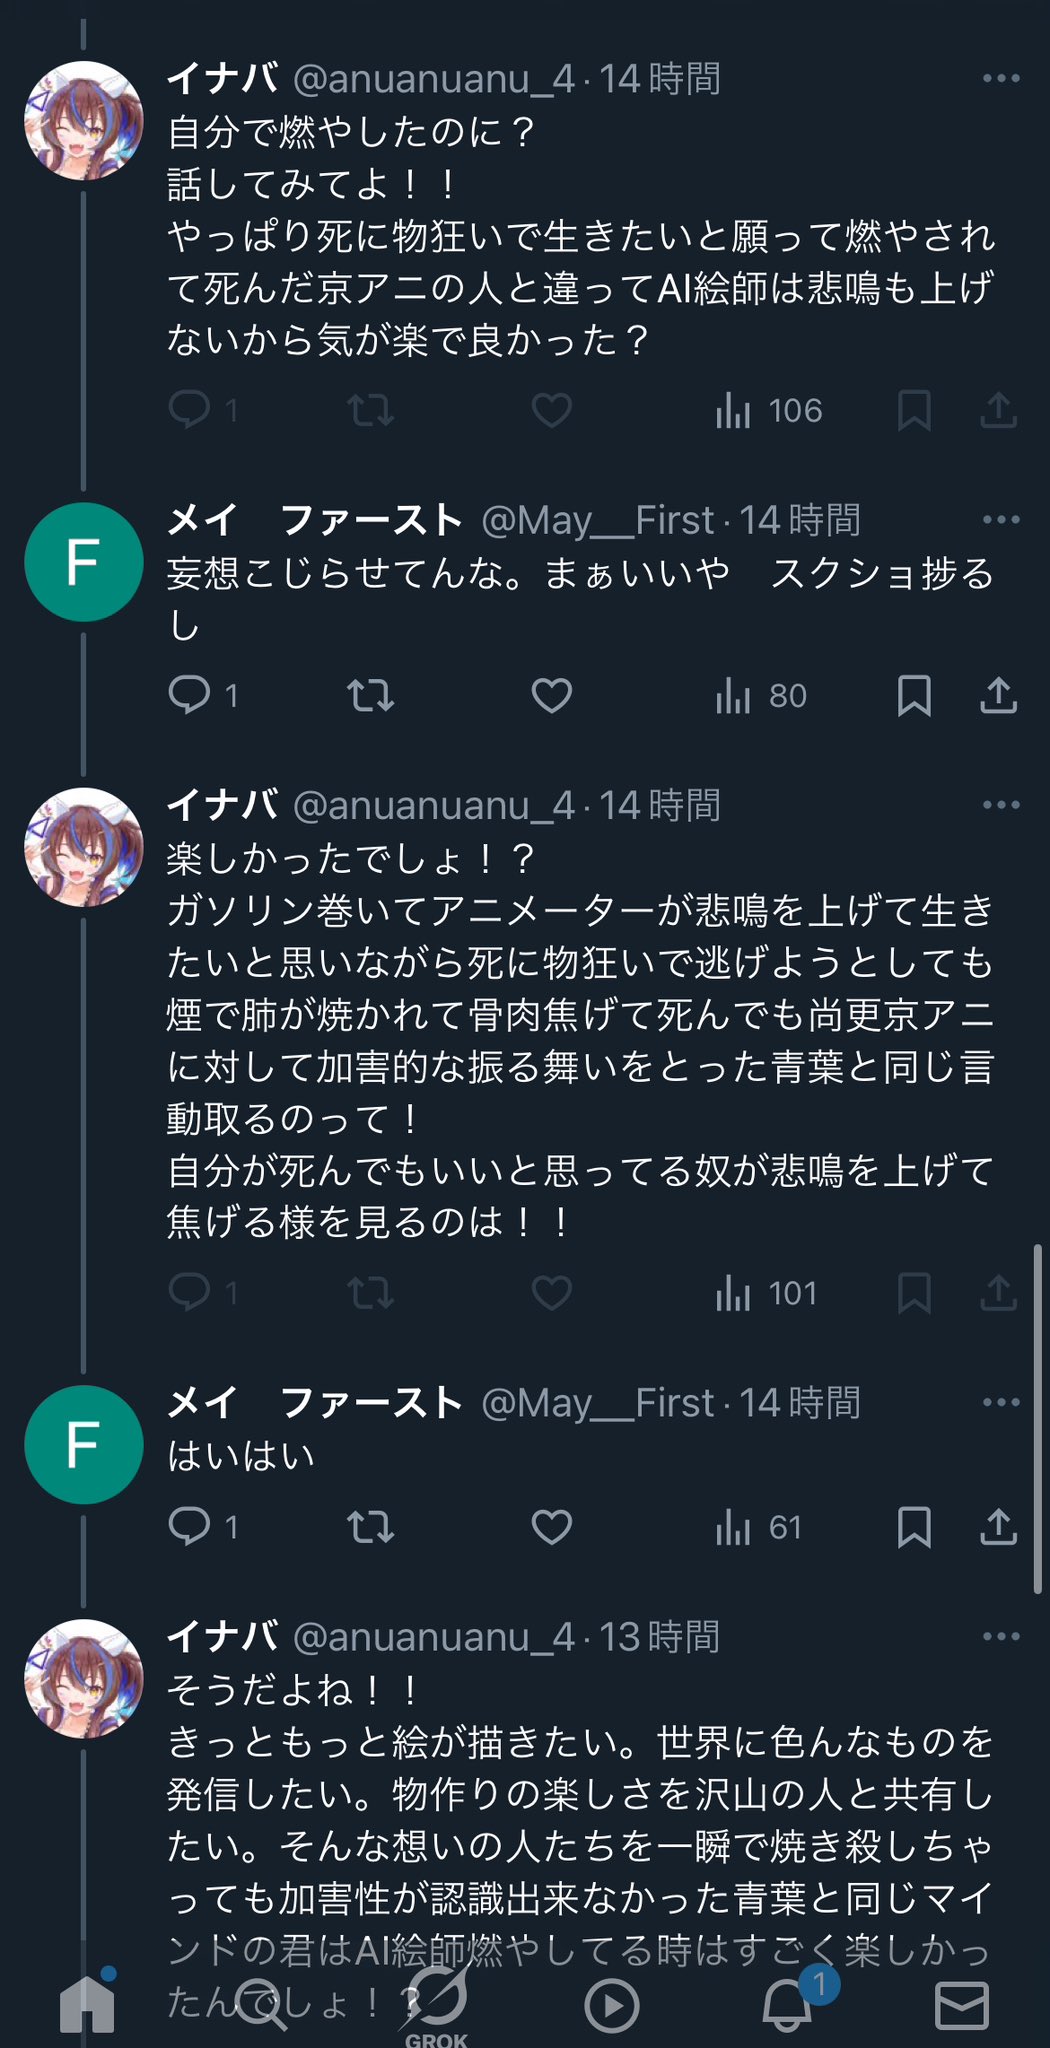
Task: Bookmark the はいはい reply
Action: pos(914,1527)
